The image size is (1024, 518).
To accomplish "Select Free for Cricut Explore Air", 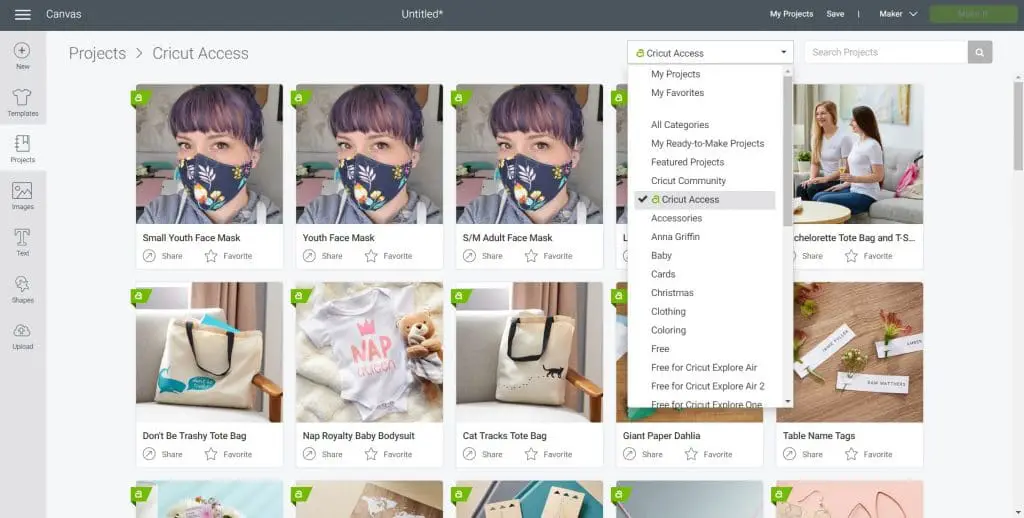I will [704, 368].
